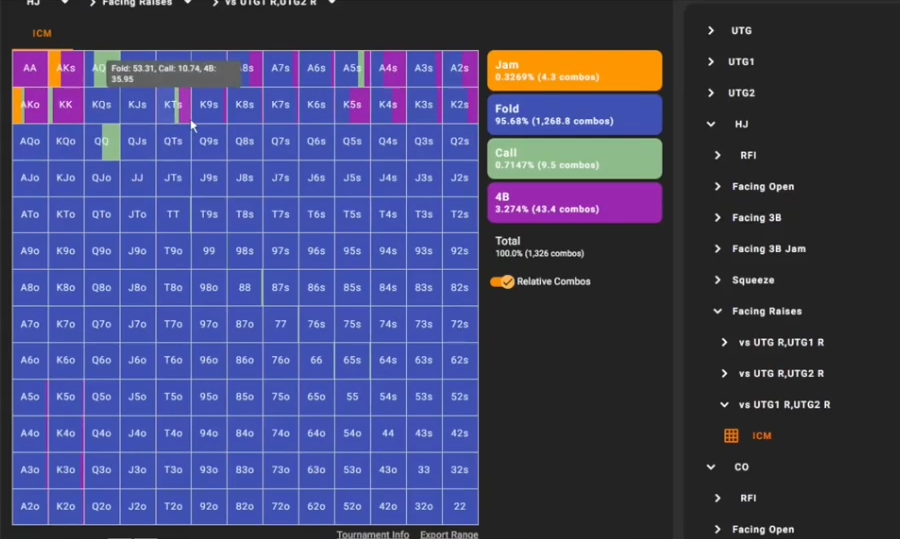Select the 77 hand cell
Image resolution: width=900 pixels, height=539 pixels.
(x=280, y=324)
